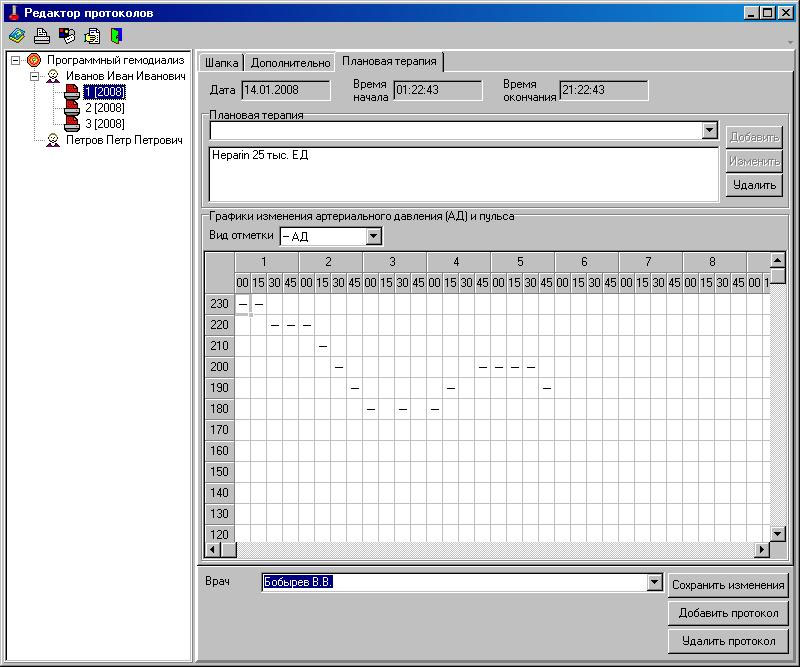Select patient Петров Петр Петрович
The image size is (800, 667).
124,141
